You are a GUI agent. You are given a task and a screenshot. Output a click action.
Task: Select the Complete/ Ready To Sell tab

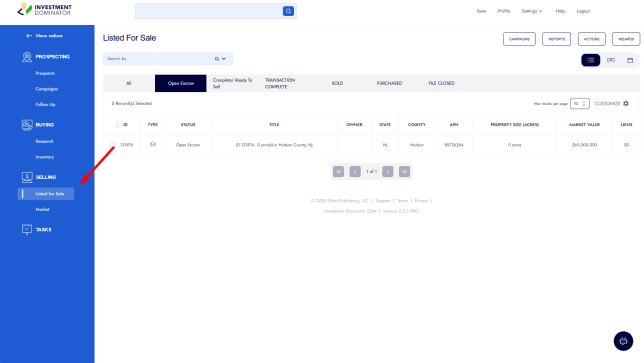click(x=232, y=83)
